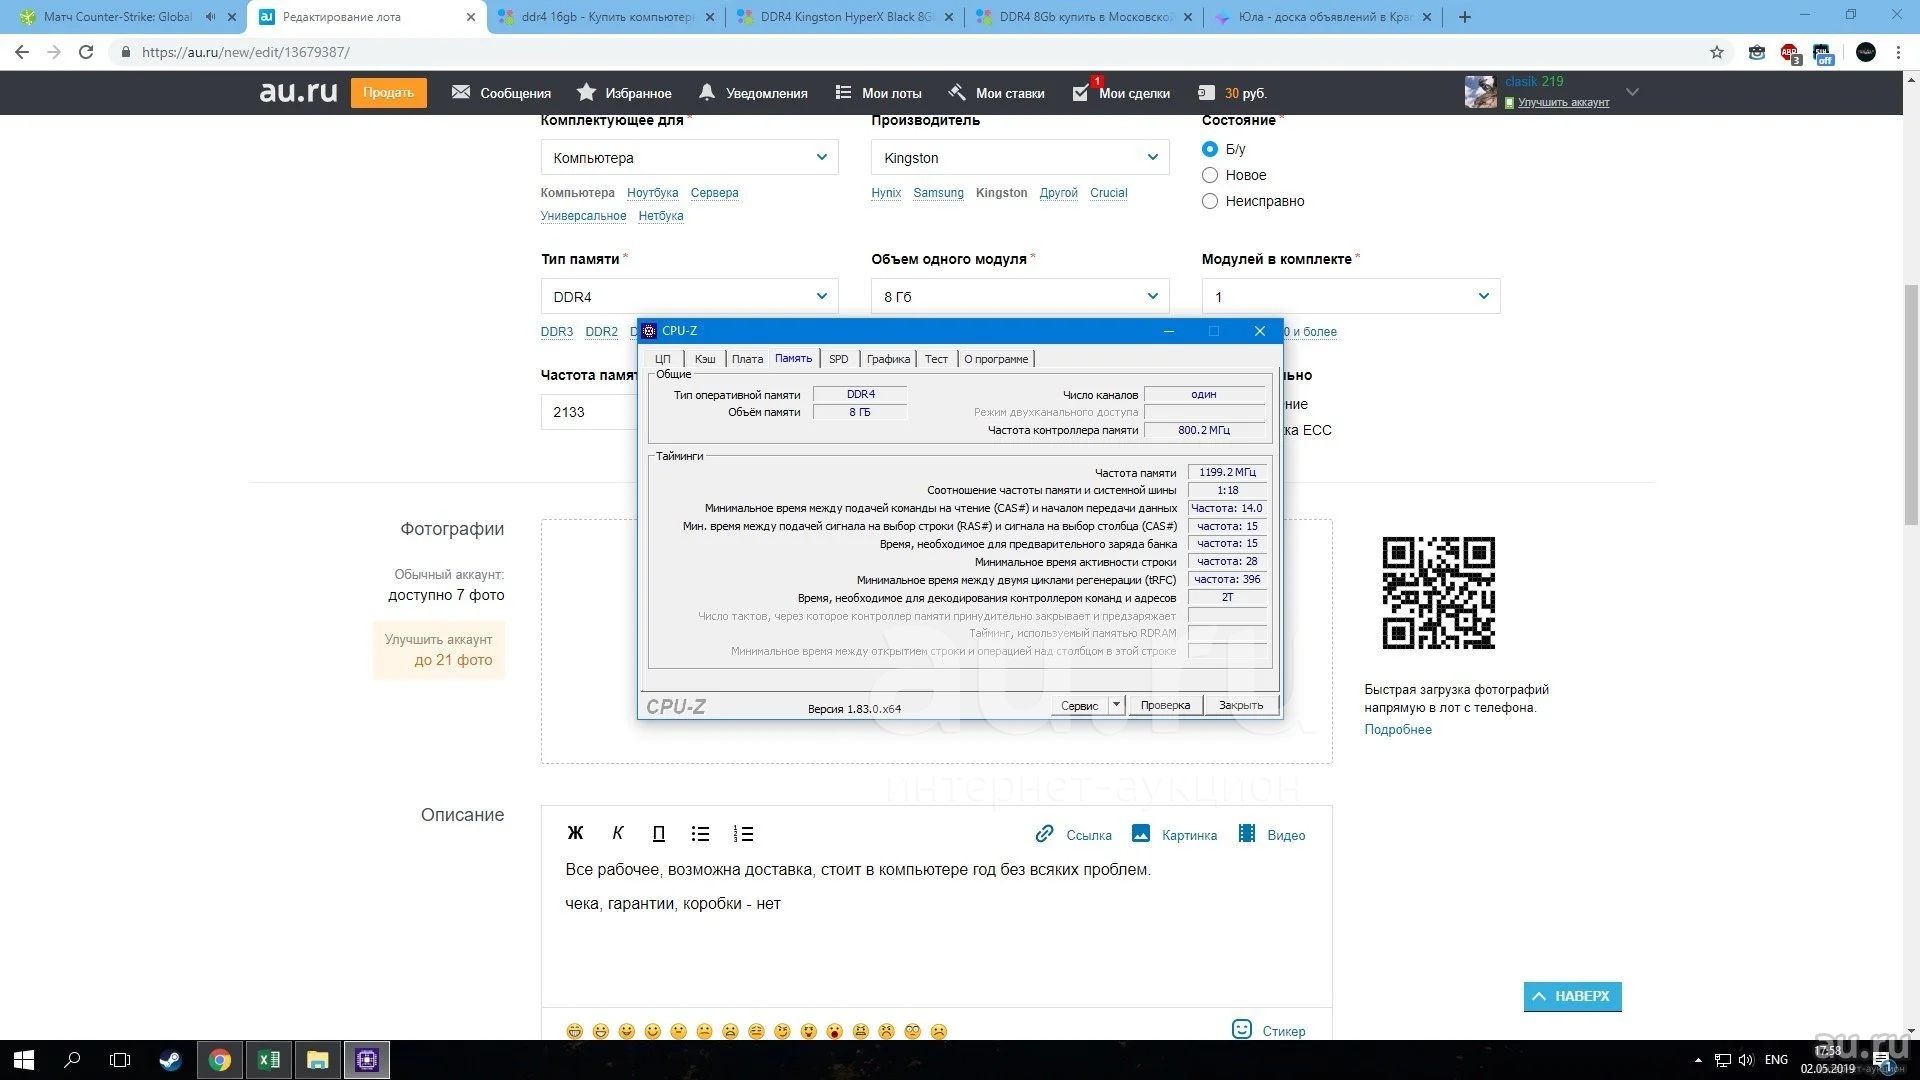Open Favorites star icon

[586, 92]
